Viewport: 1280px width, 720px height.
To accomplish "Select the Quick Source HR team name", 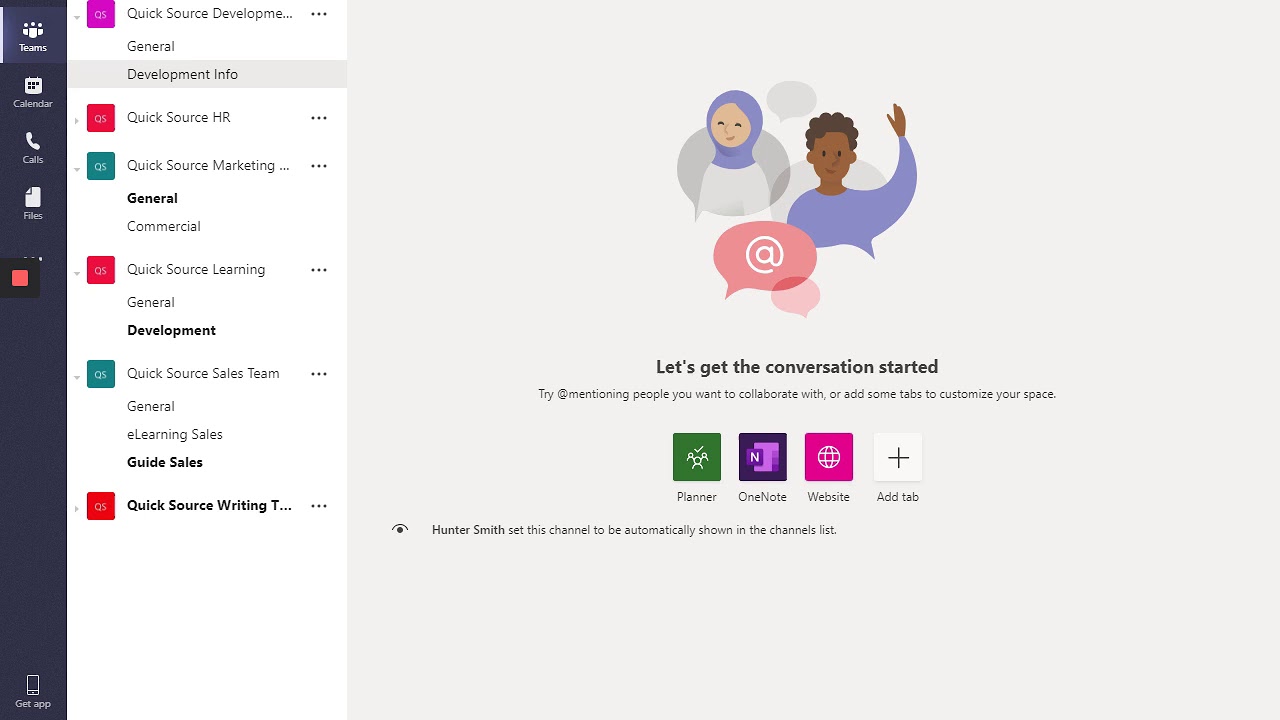I will point(179,117).
